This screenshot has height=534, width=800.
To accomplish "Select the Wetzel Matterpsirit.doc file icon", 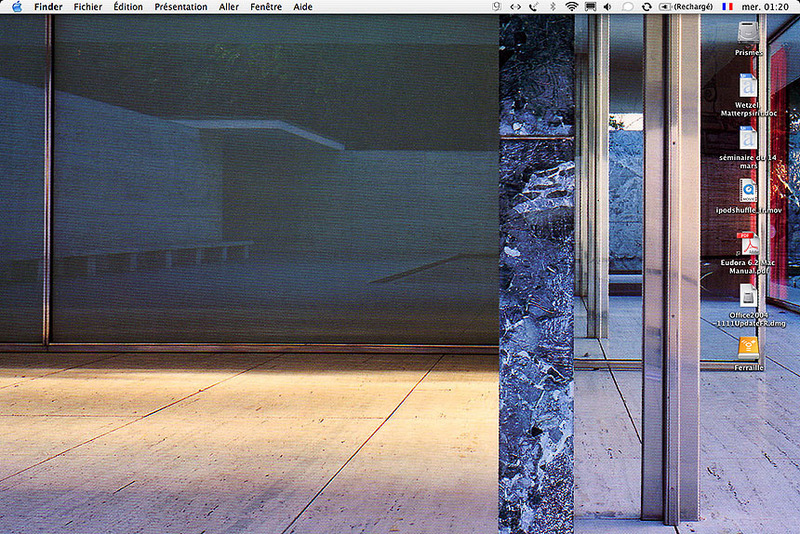I will 748,86.
